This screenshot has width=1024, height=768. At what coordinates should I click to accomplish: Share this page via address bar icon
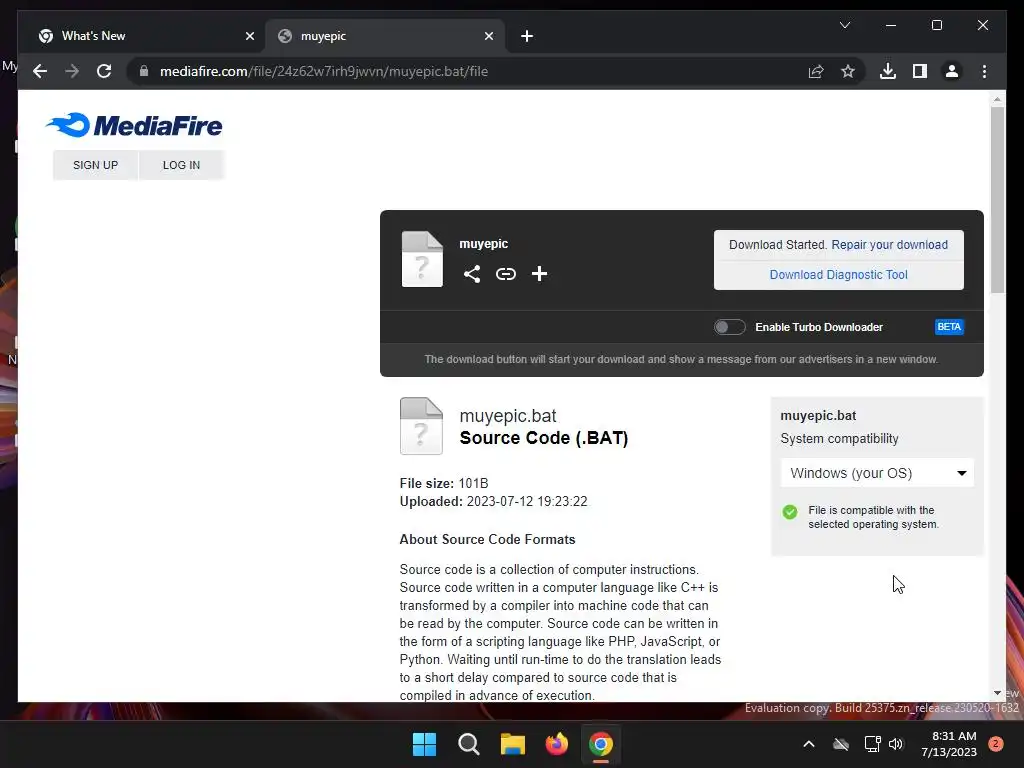[816, 71]
